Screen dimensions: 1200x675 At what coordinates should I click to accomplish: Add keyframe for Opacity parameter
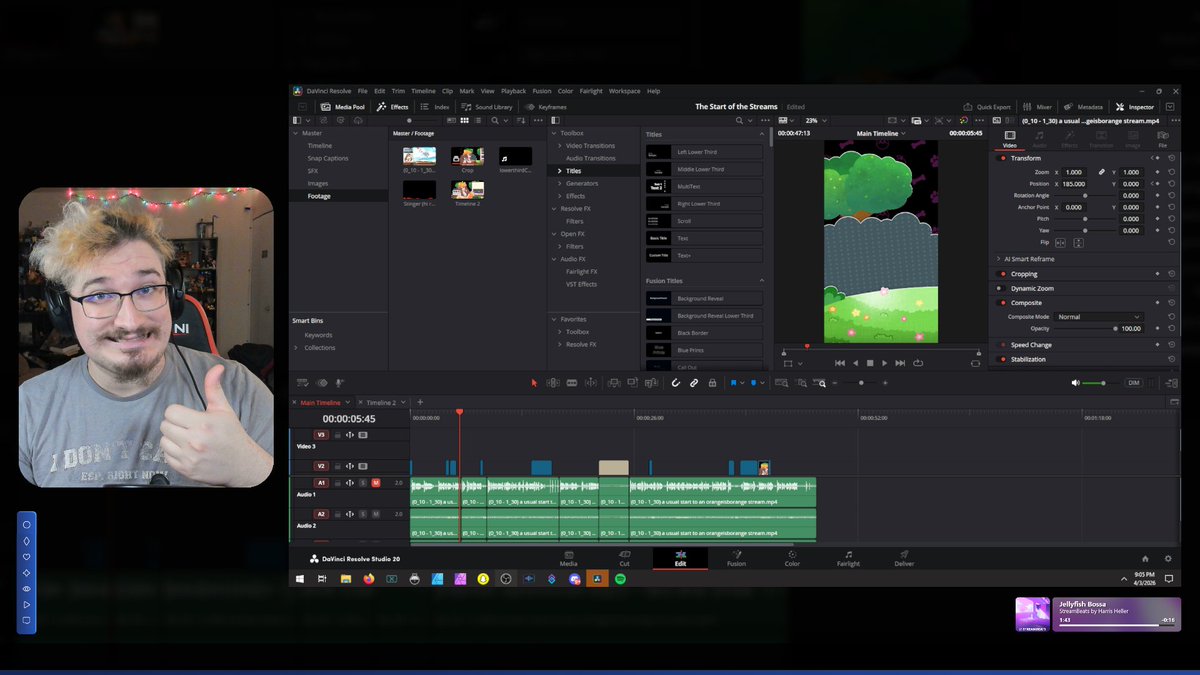click(1158, 328)
